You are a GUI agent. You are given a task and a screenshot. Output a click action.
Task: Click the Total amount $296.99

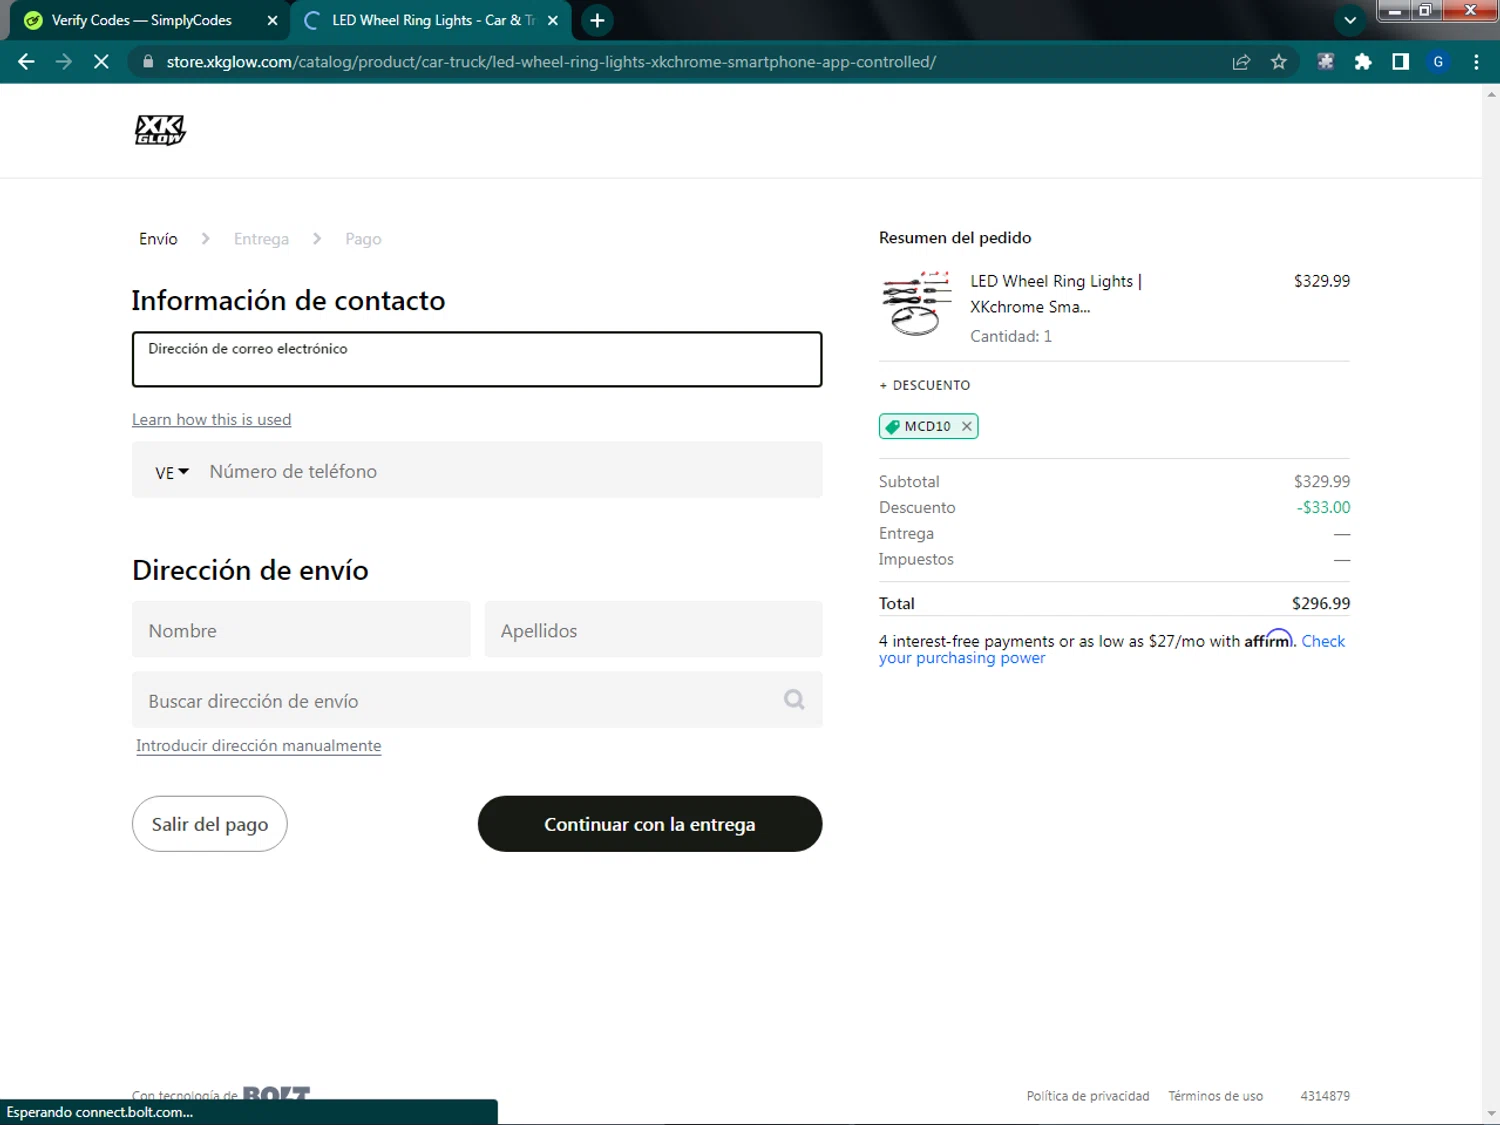coord(1320,603)
